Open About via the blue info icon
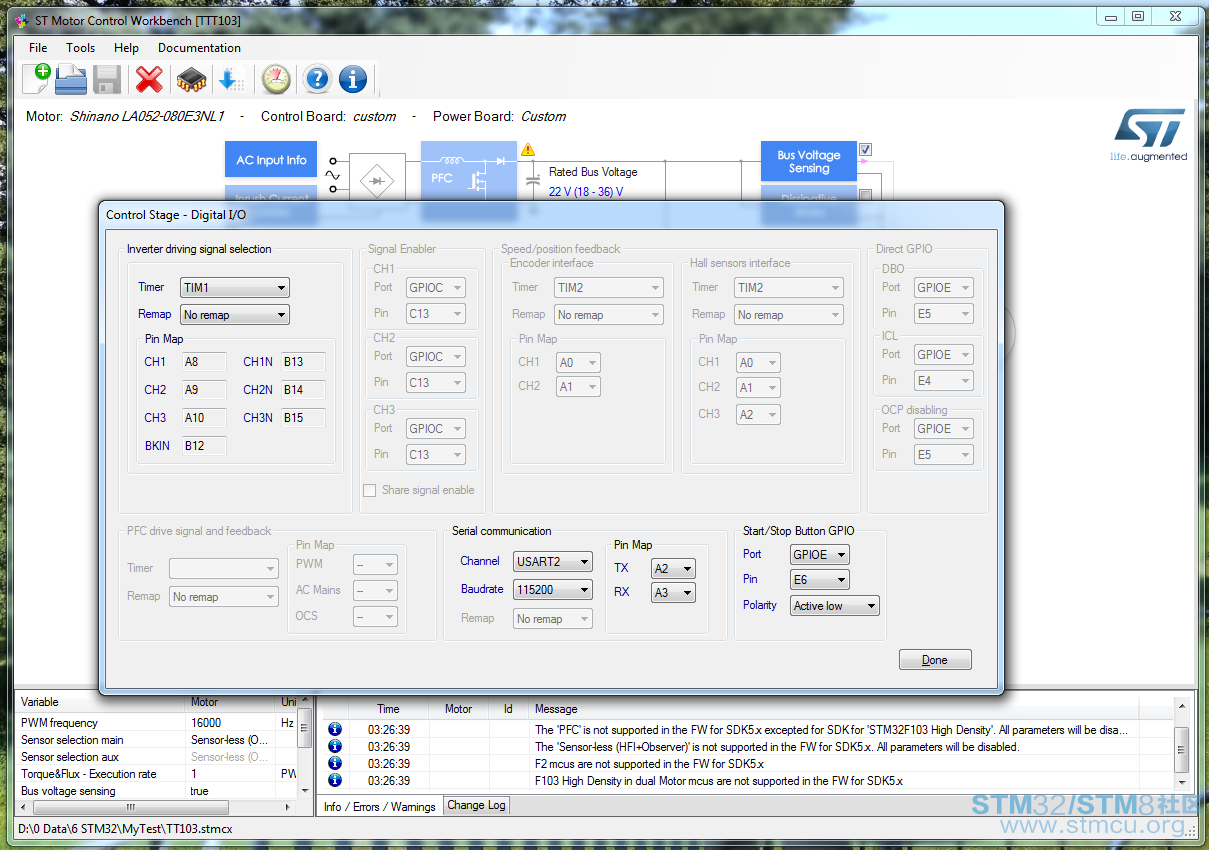The image size is (1209, 850). pos(352,79)
